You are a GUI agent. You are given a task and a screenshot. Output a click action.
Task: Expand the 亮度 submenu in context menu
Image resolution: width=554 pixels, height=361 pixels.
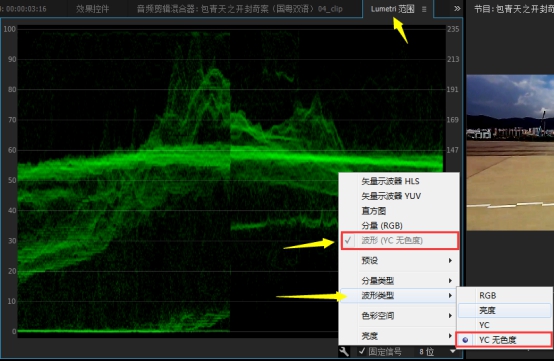click(x=399, y=336)
